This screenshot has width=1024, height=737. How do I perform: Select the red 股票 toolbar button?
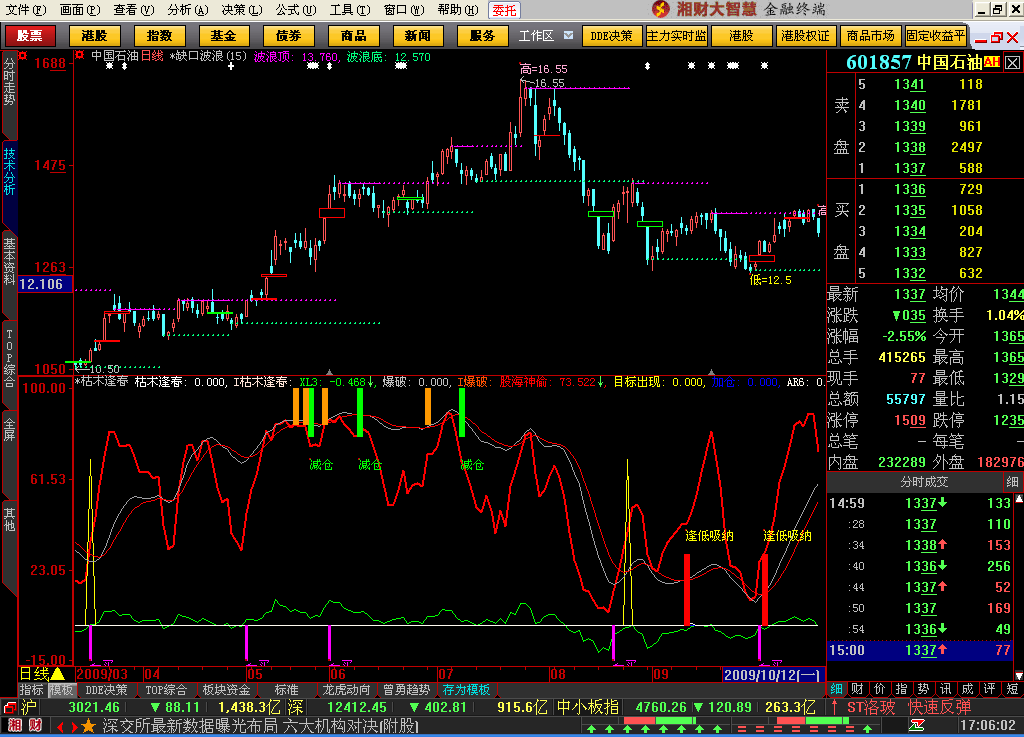(29, 36)
